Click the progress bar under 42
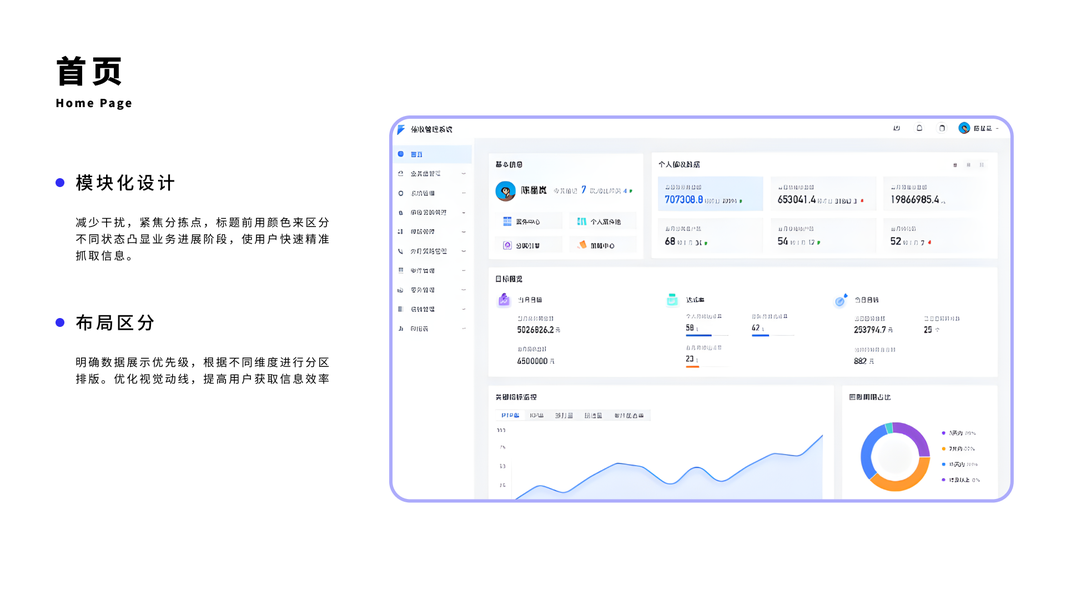The height and width of the screenshot is (600, 1066). pyautogui.click(x=772, y=335)
